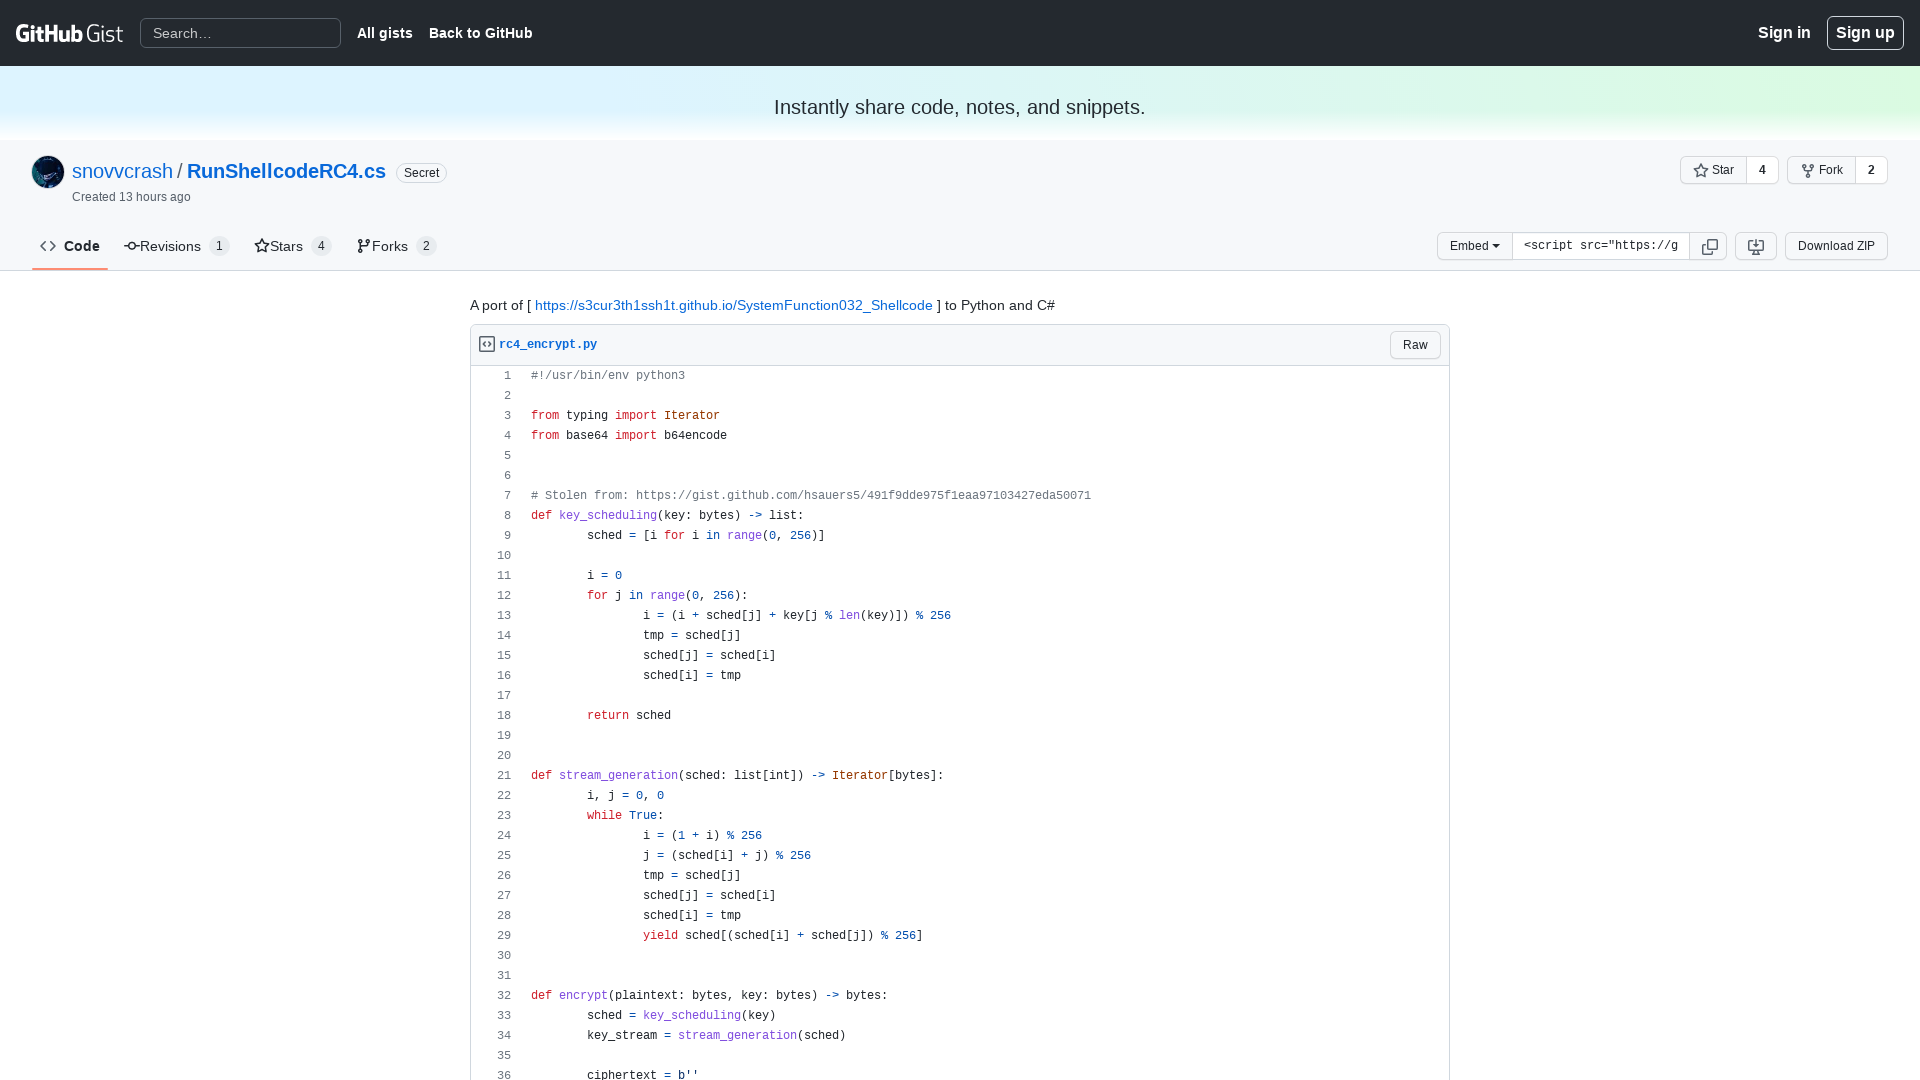The height and width of the screenshot is (1080, 1920).
Task: Open All gists from the top menu
Action: [x=384, y=33]
